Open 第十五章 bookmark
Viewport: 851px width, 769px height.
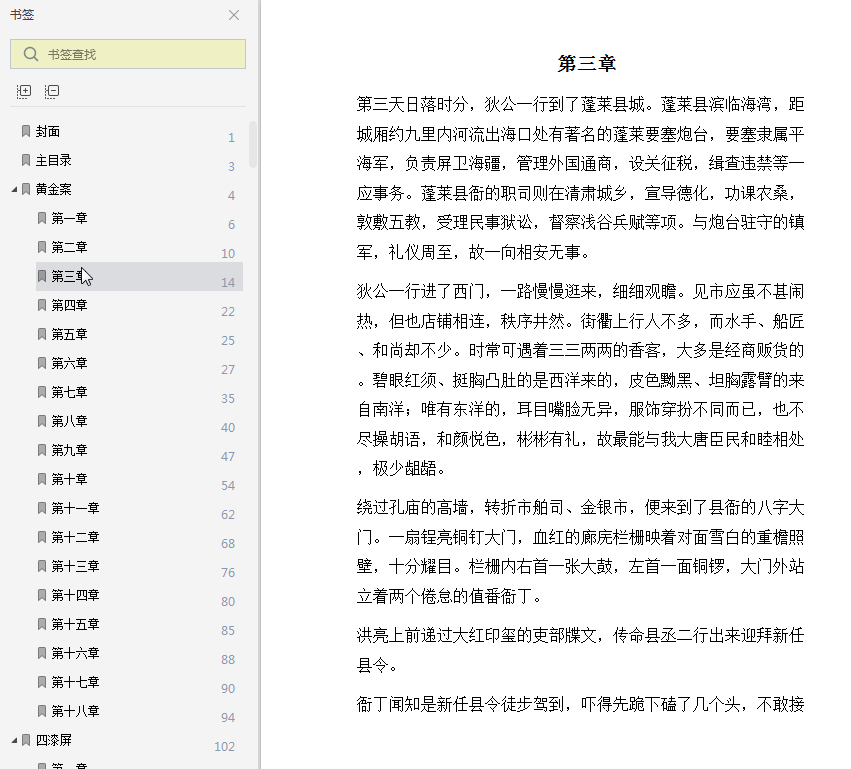tap(75, 625)
